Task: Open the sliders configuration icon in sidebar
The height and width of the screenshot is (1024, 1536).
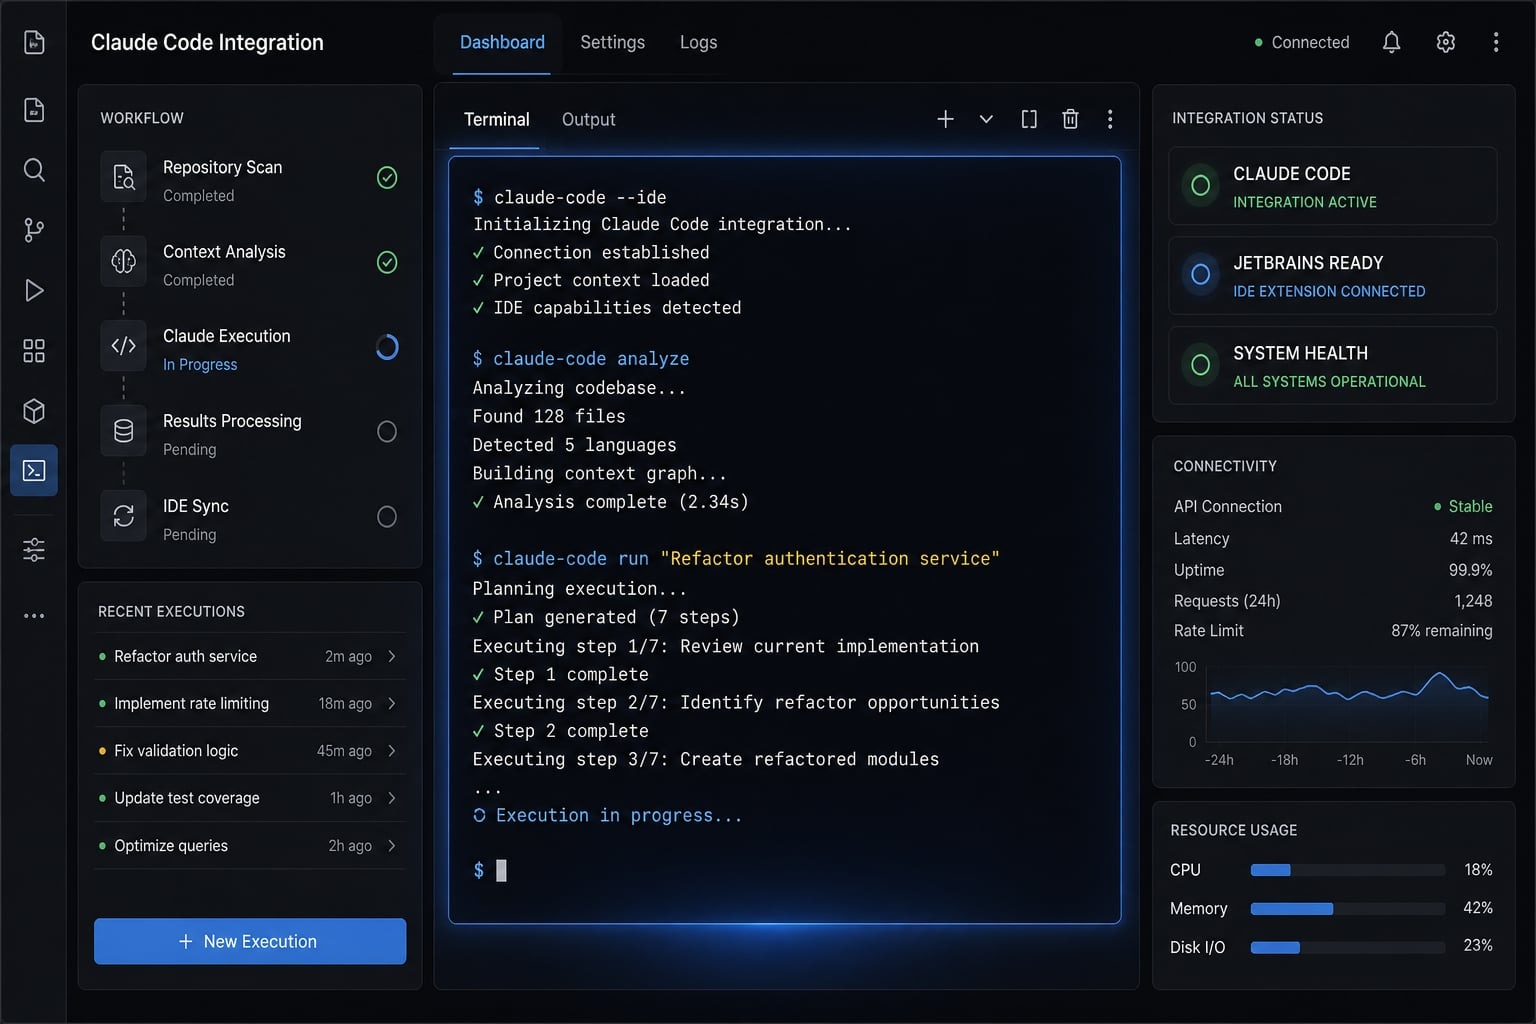Action: (x=34, y=549)
